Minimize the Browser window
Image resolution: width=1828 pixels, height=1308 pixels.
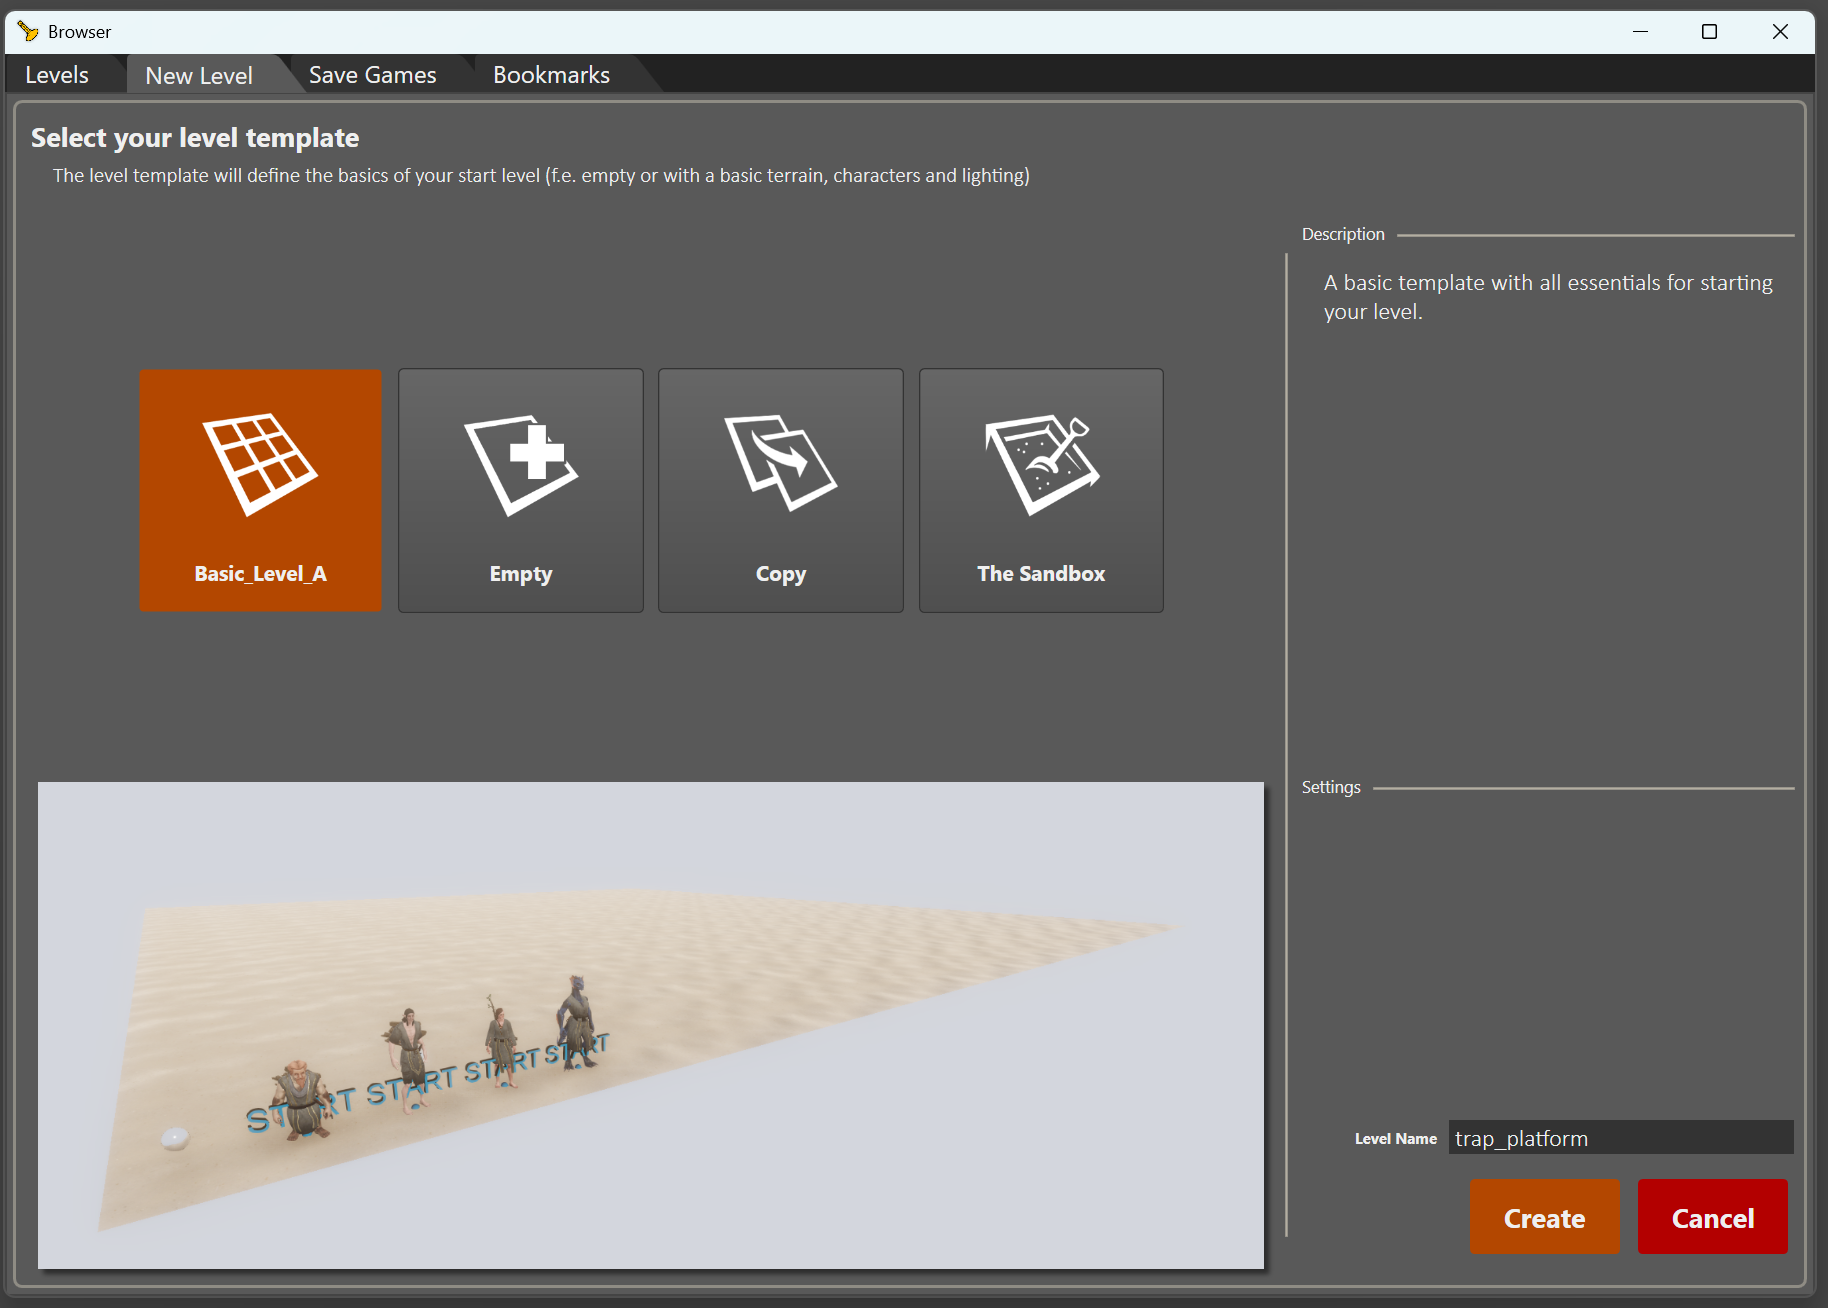[x=1640, y=32]
